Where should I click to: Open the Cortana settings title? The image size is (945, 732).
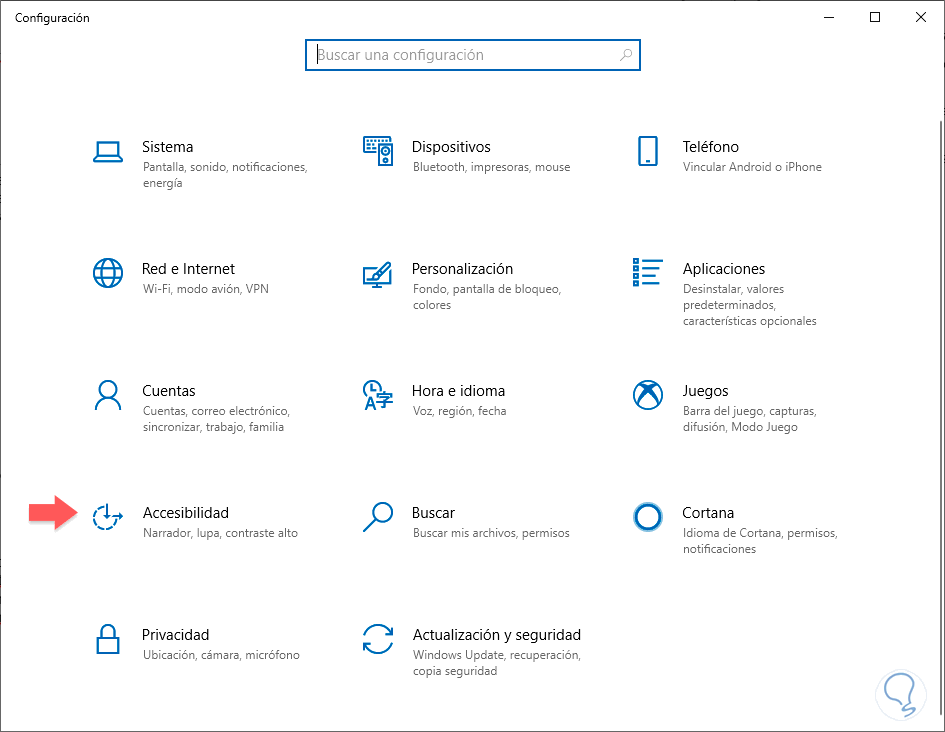(x=708, y=513)
